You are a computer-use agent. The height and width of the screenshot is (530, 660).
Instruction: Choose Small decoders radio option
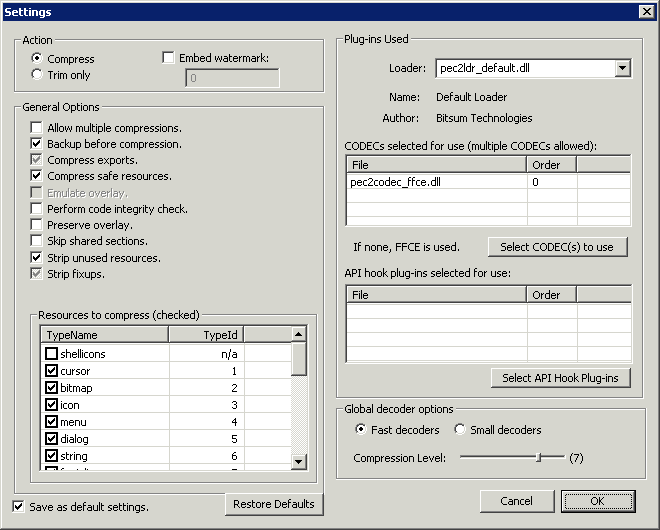tap(460, 430)
